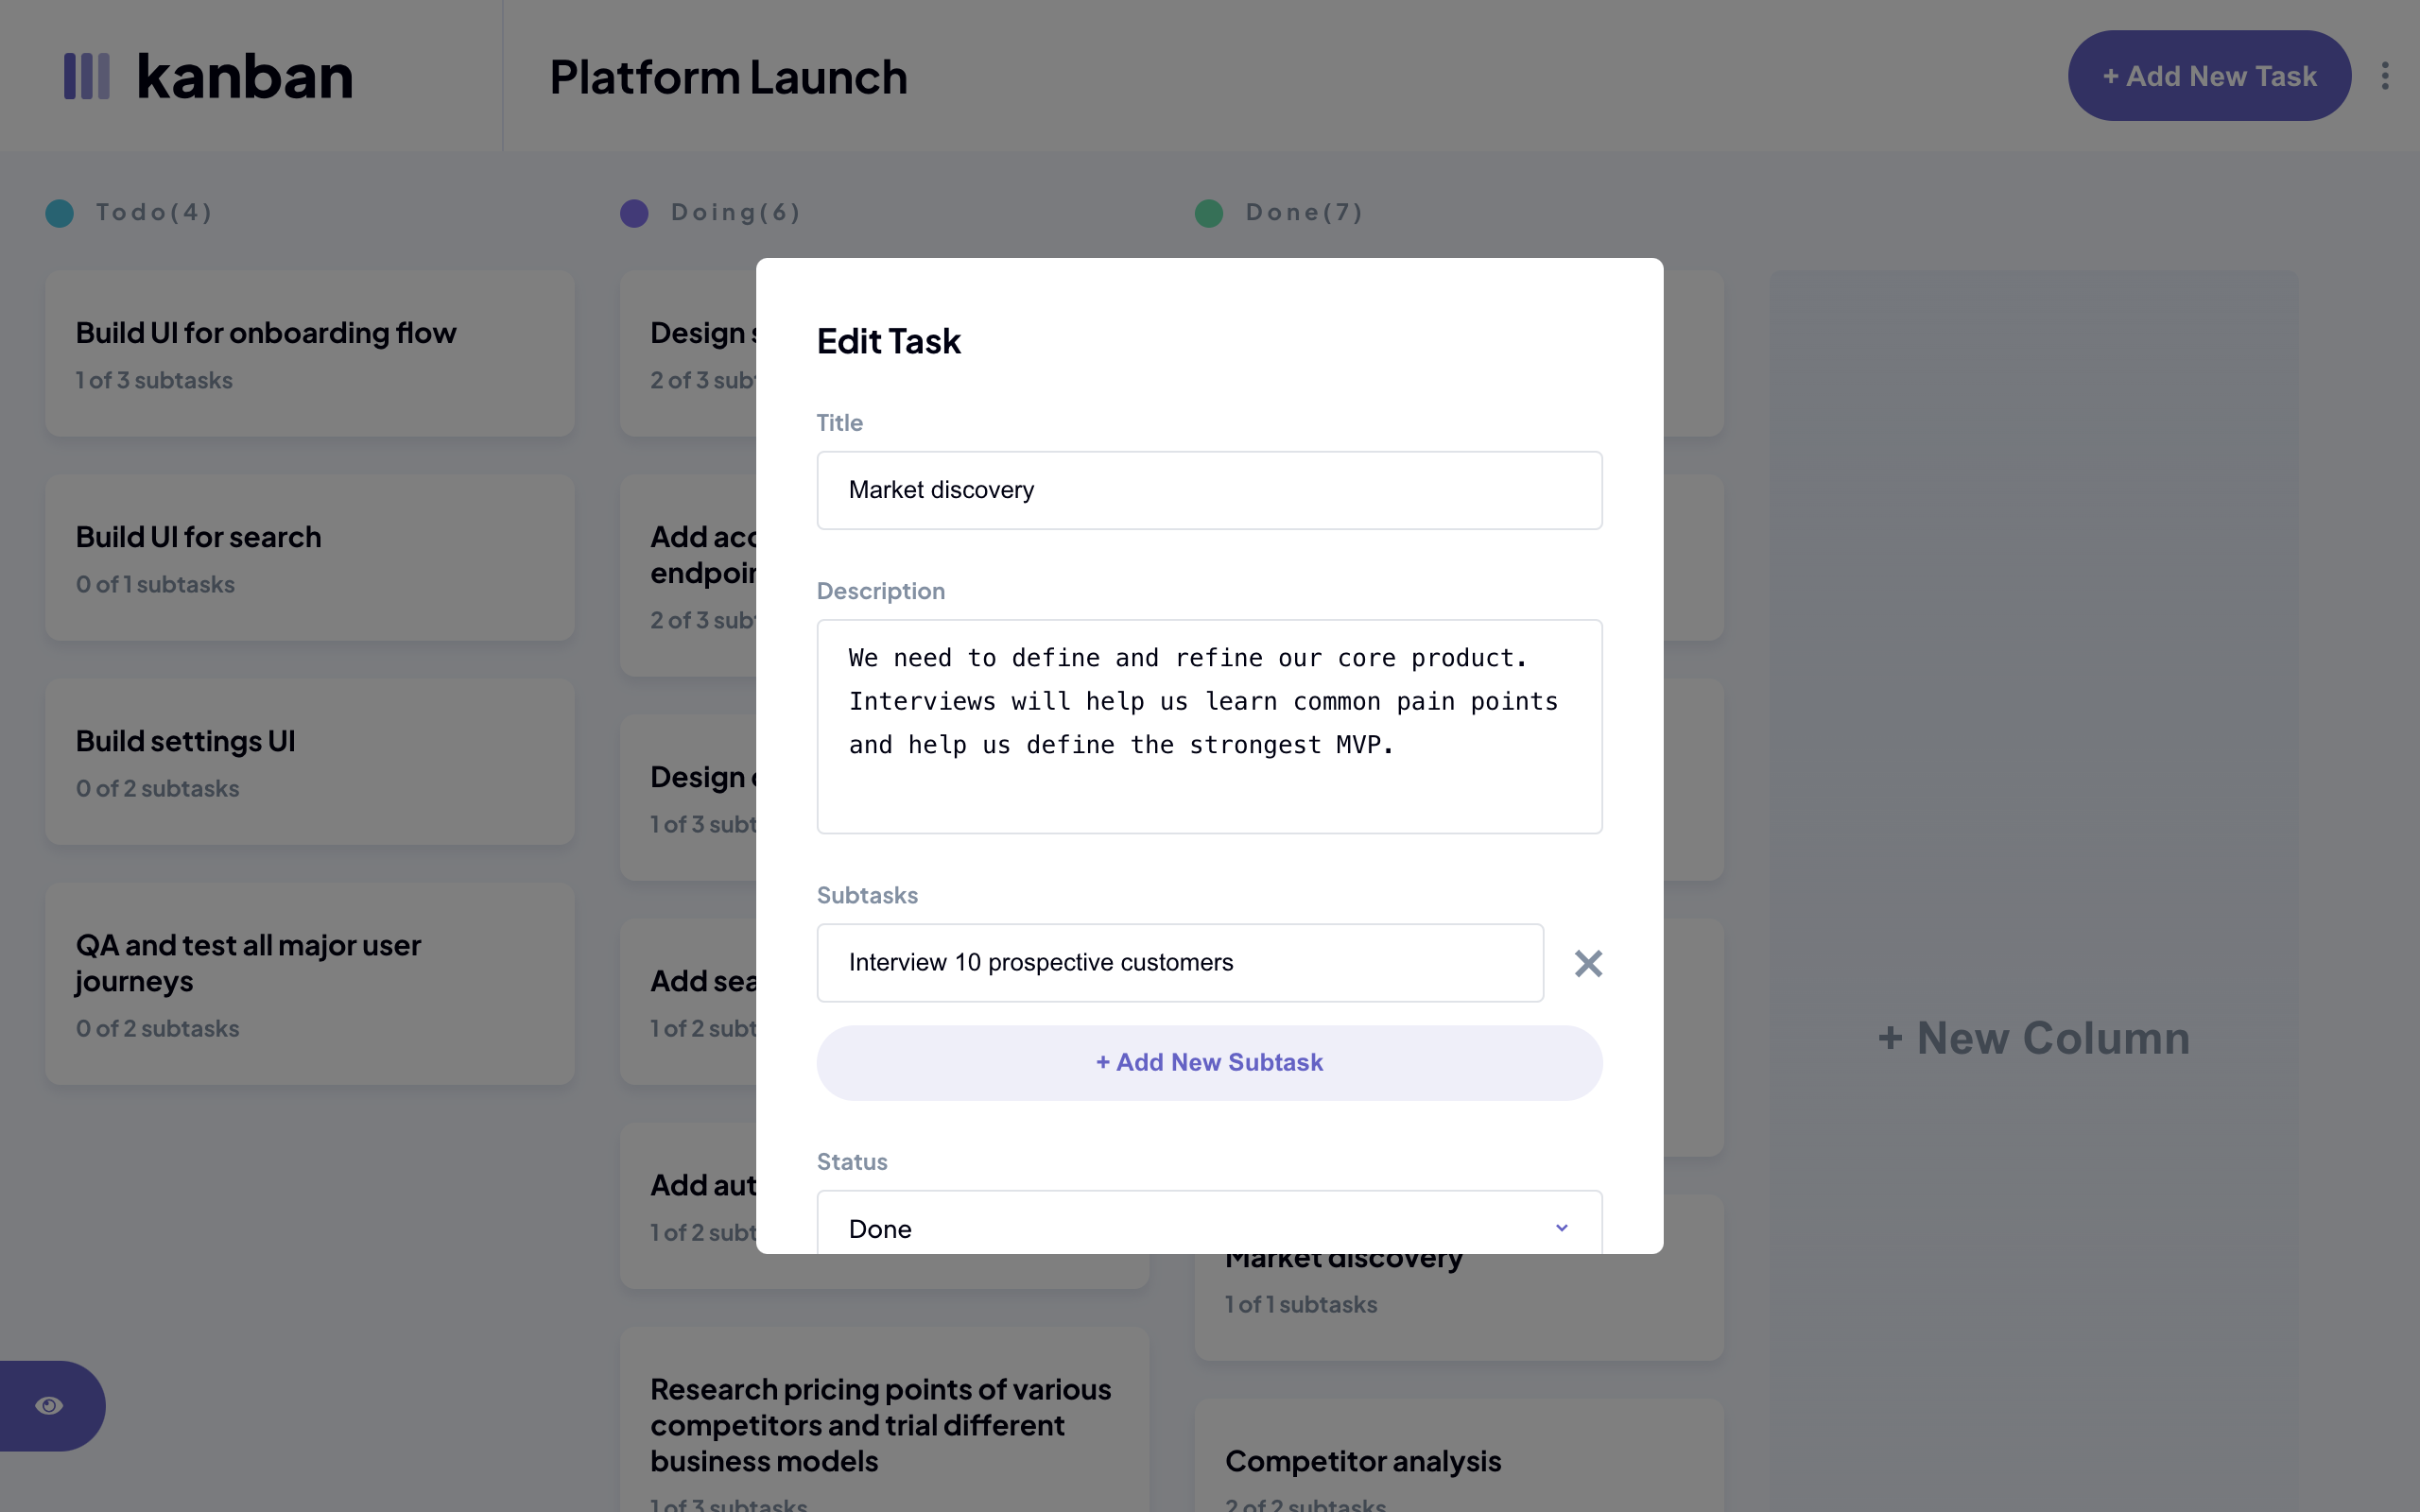Click the + Add New Column button
This screenshot has width=2420, height=1512.
pos(2033,1039)
